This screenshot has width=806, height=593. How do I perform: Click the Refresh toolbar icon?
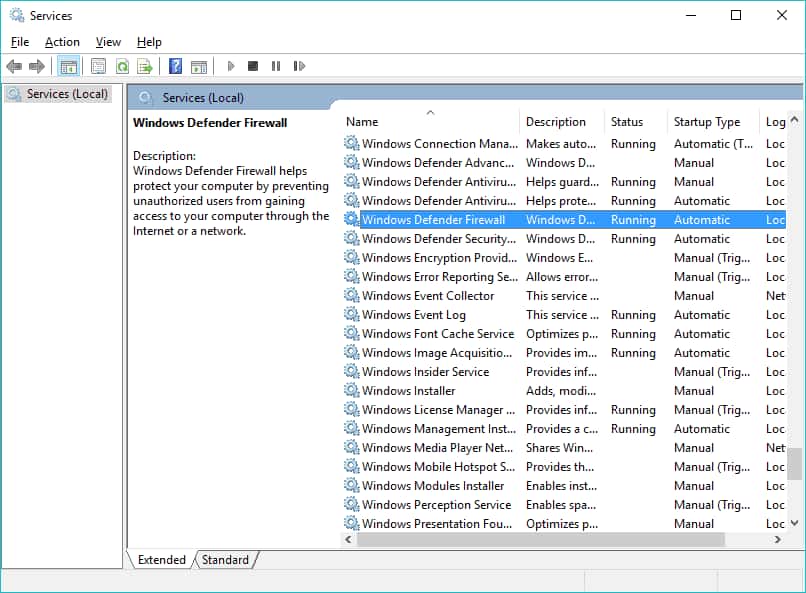pyautogui.click(x=122, y=66)
